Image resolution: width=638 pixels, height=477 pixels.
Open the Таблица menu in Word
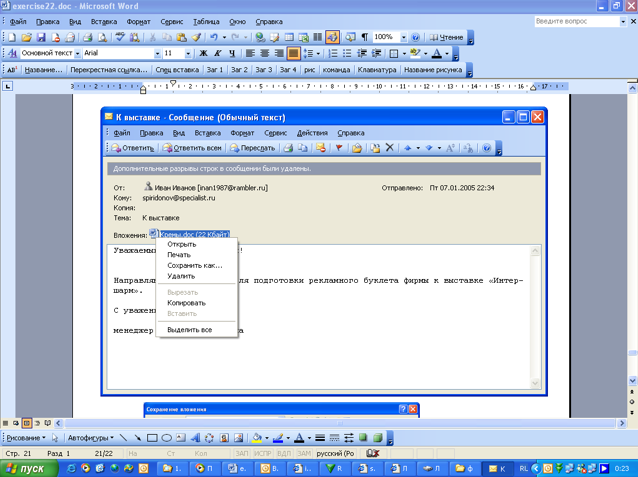click(206, 22)
